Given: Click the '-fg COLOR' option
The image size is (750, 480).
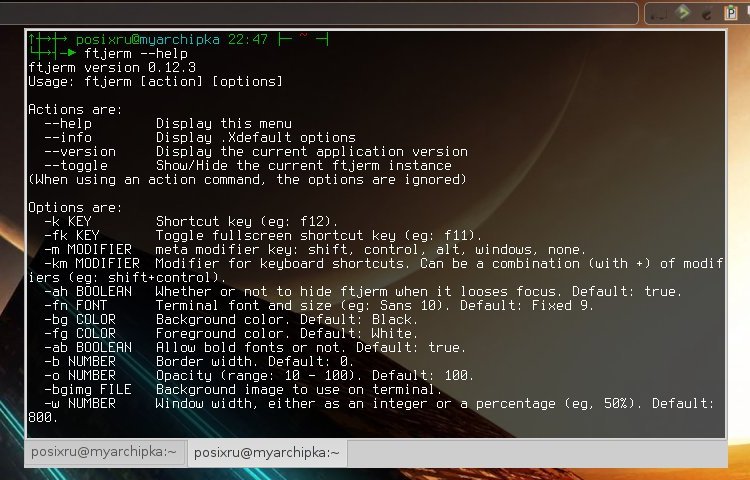Looking at the screenshot, I should click(80, 333).
